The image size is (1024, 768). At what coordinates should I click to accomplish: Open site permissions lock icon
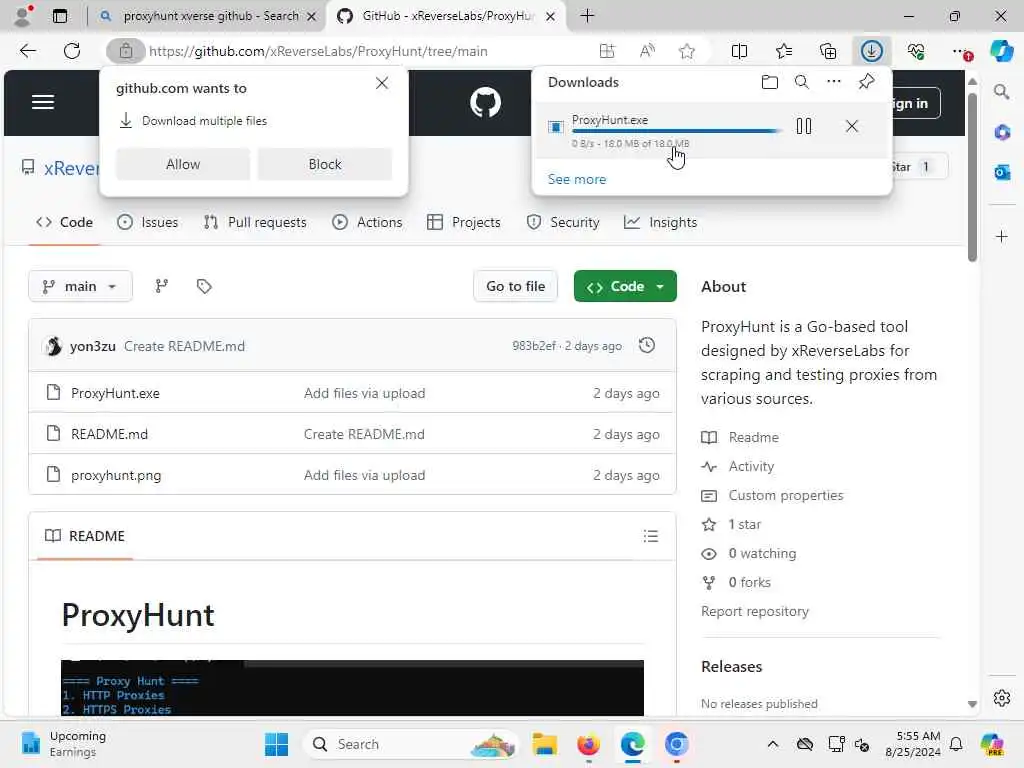[125, 51]
